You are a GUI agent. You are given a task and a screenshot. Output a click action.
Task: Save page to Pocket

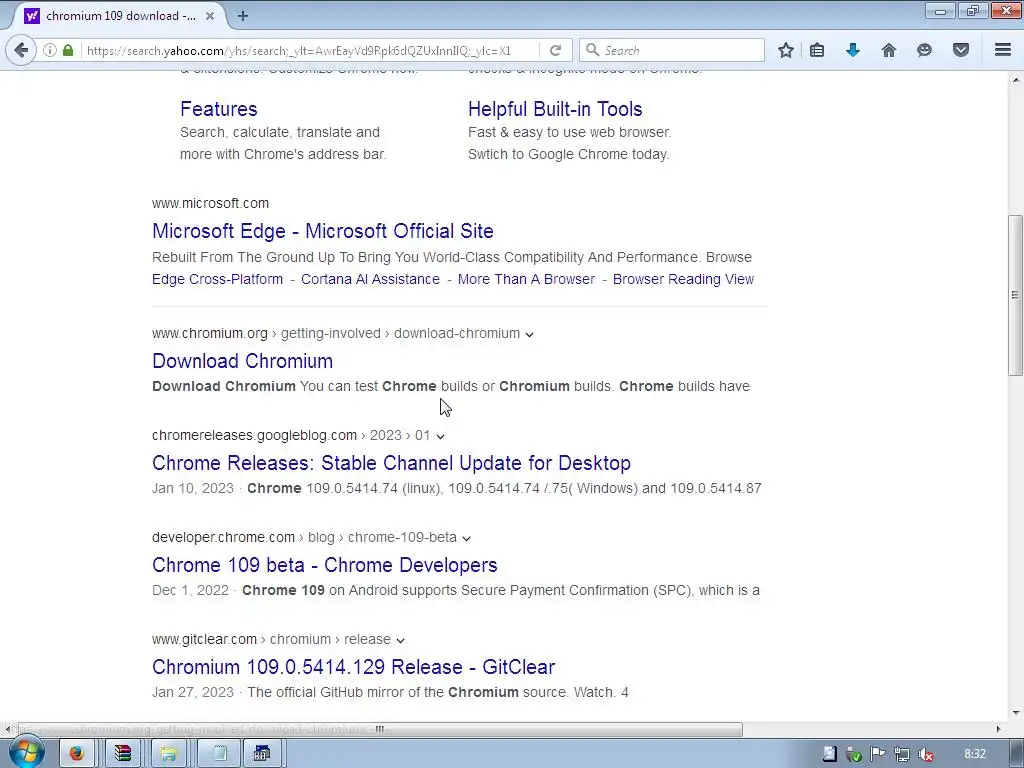click(961, 50)
